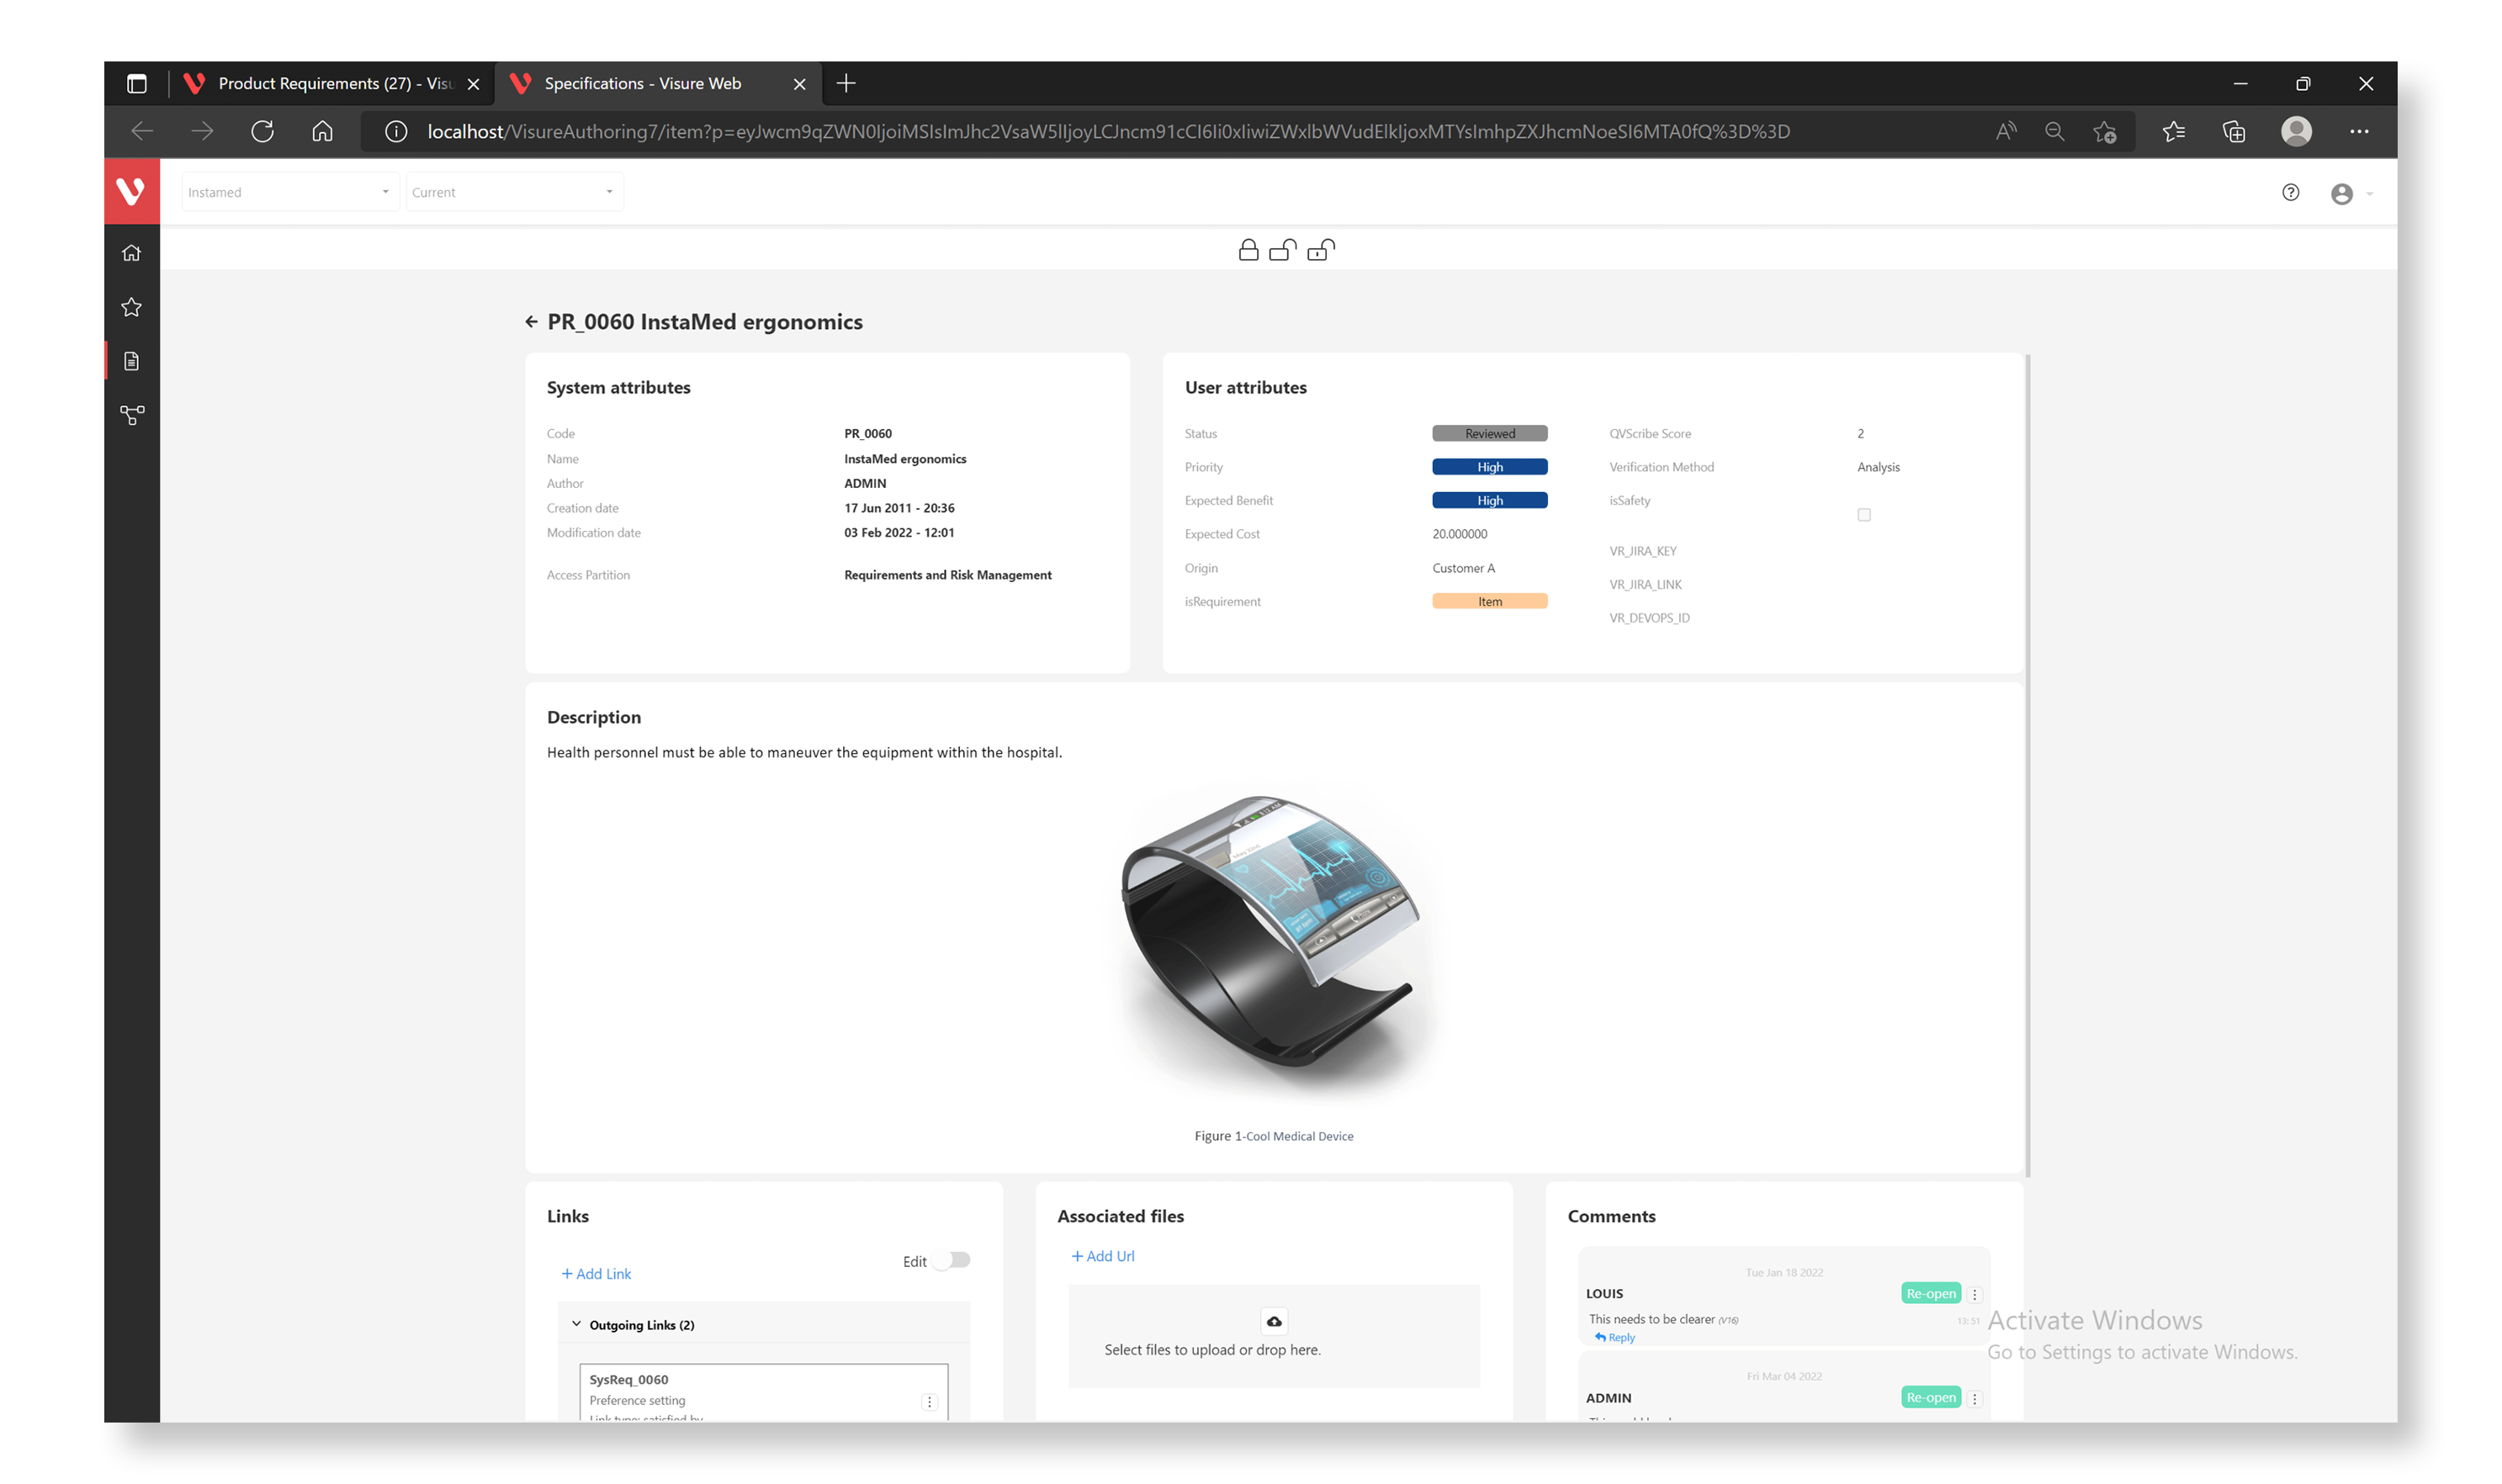Check the isSafety checkbox
This screenshot has height=1484, width=2502.
[1864, 515]
